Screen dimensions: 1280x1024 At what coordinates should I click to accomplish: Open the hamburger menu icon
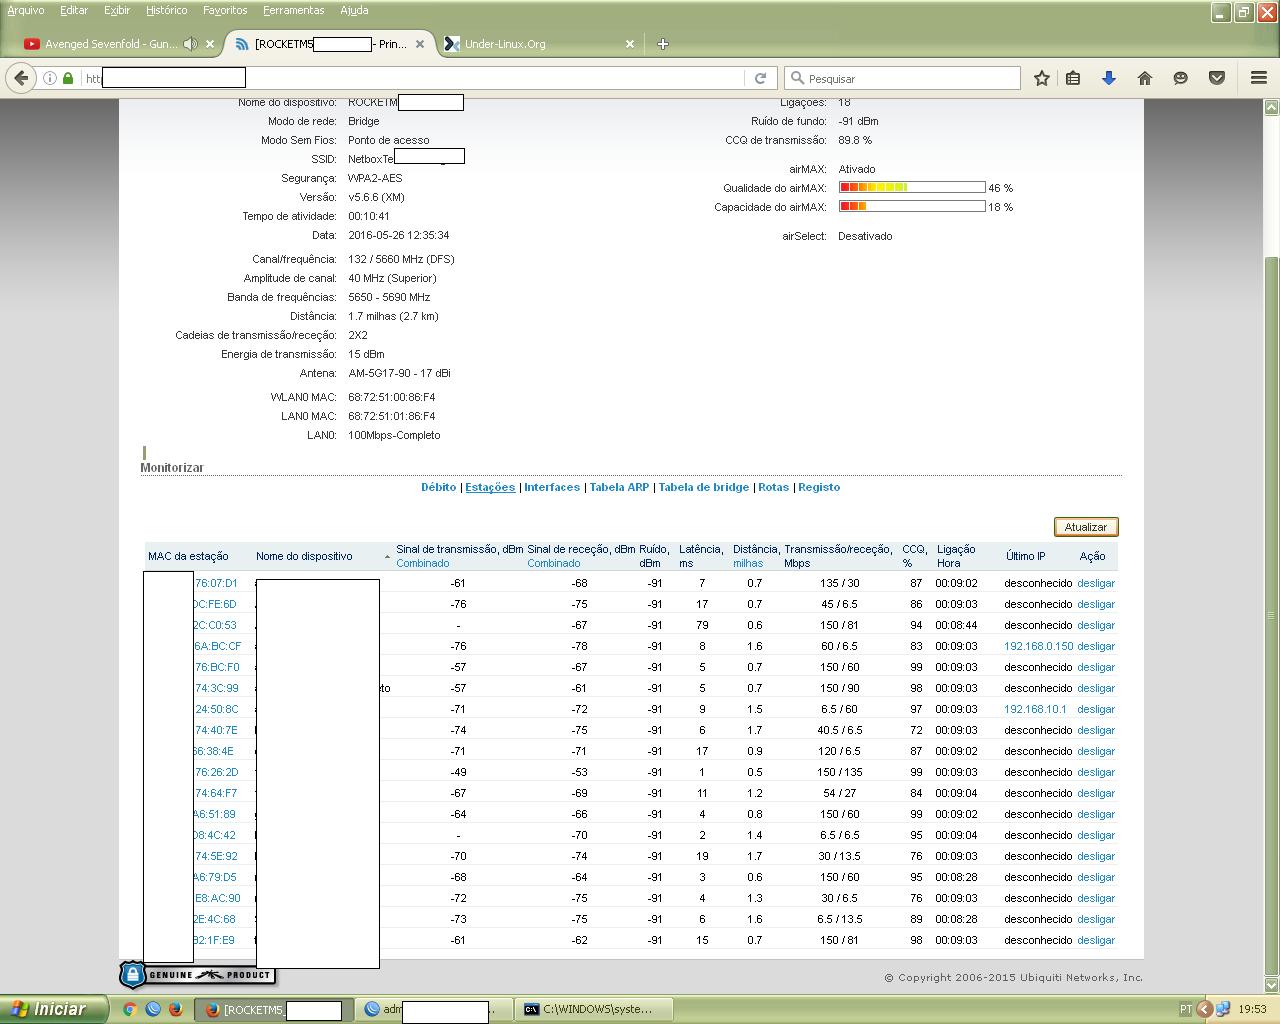[x=1258, y=78]
